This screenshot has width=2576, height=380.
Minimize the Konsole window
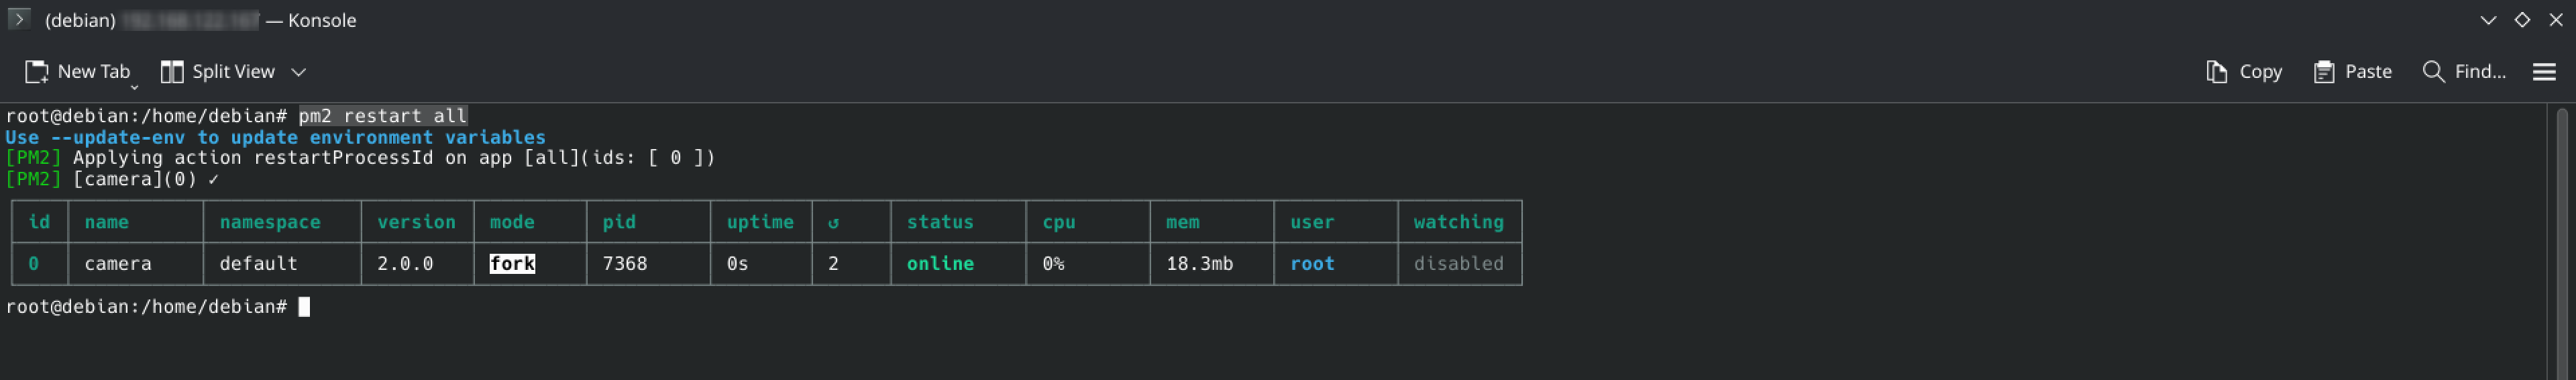[2488, 20]
